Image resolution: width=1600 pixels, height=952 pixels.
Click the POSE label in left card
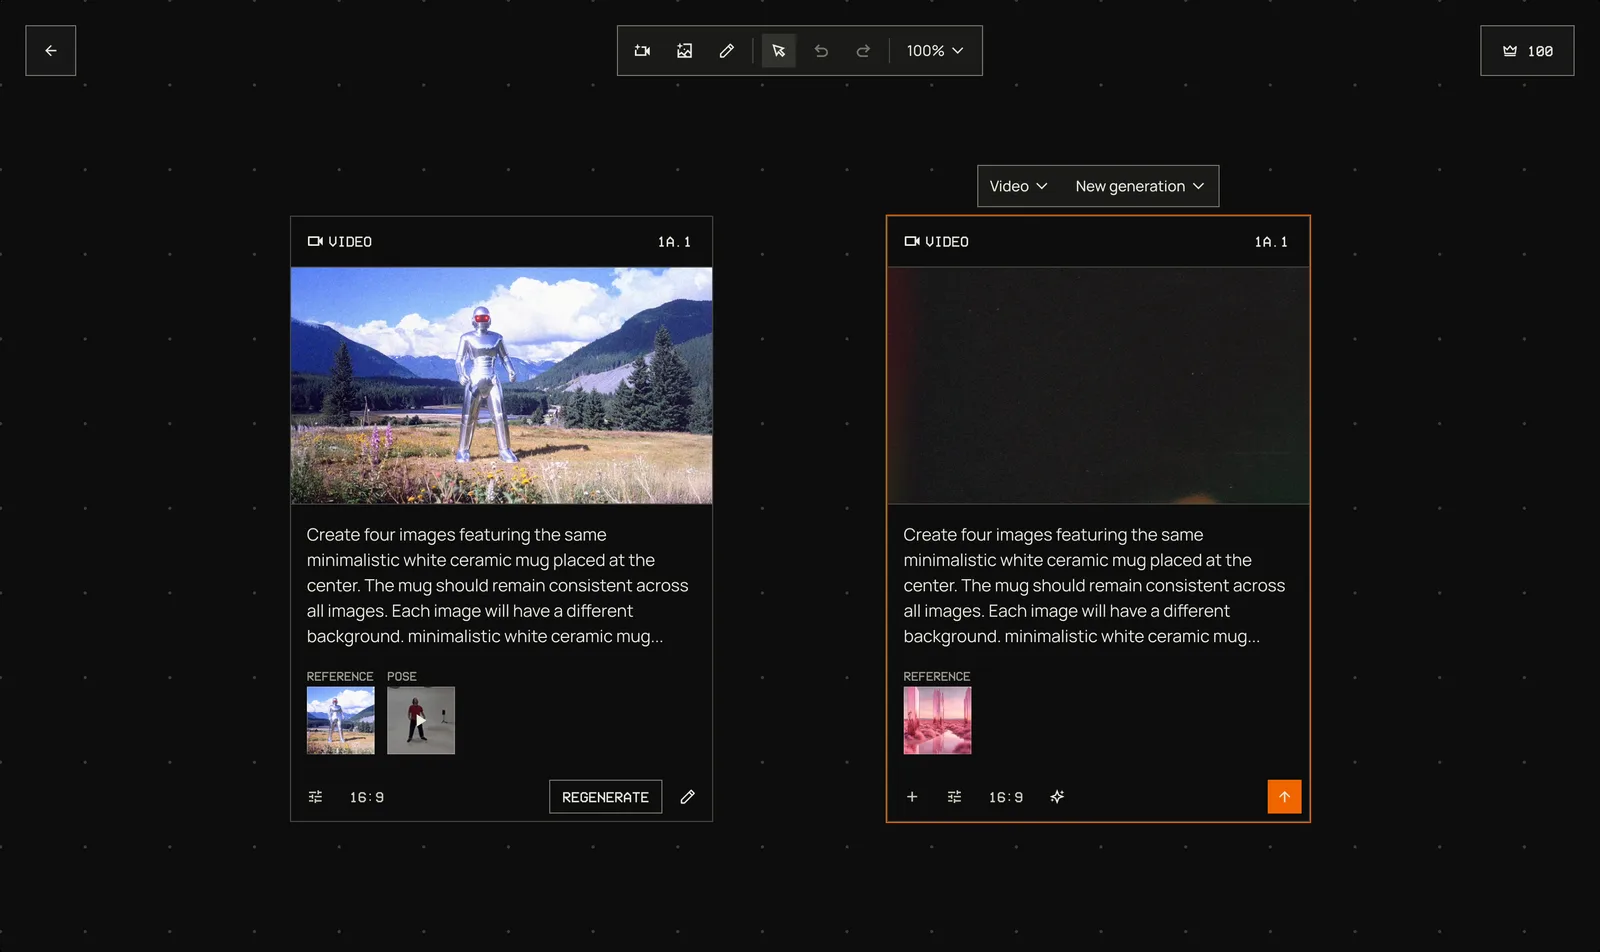pos(402,677)
